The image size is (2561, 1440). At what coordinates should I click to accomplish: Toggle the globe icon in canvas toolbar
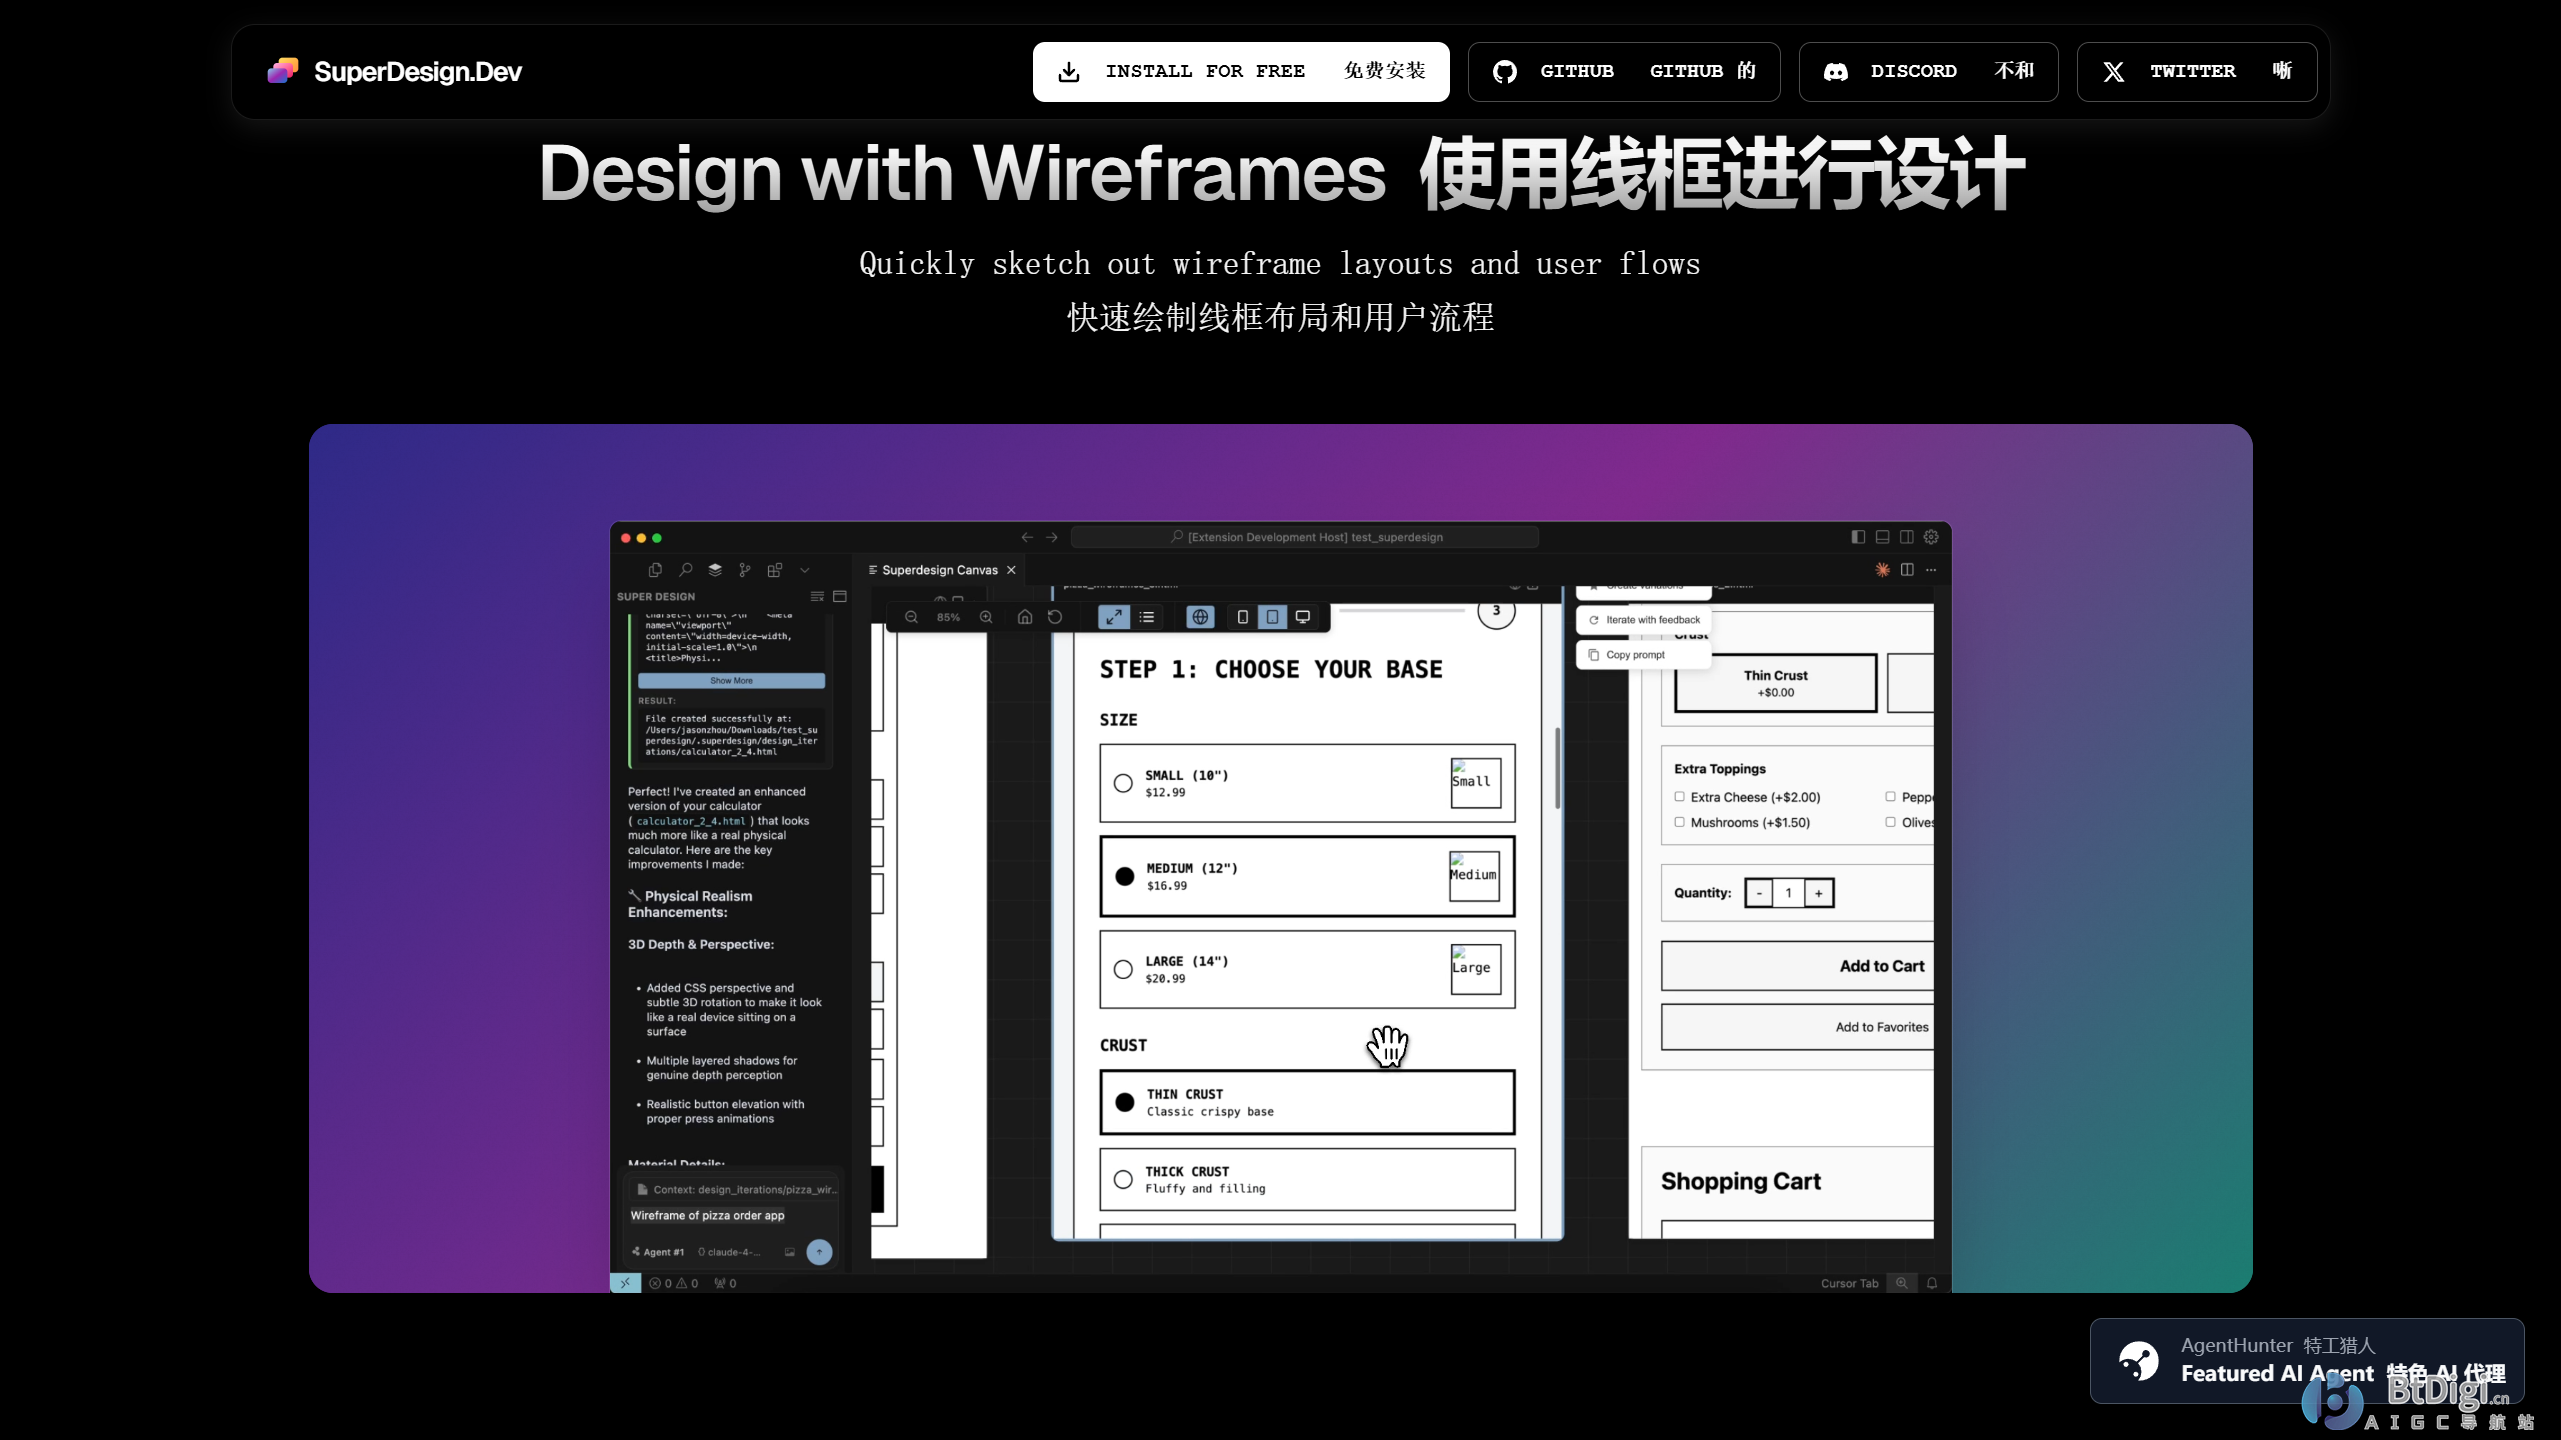[x=1200, y=617]
